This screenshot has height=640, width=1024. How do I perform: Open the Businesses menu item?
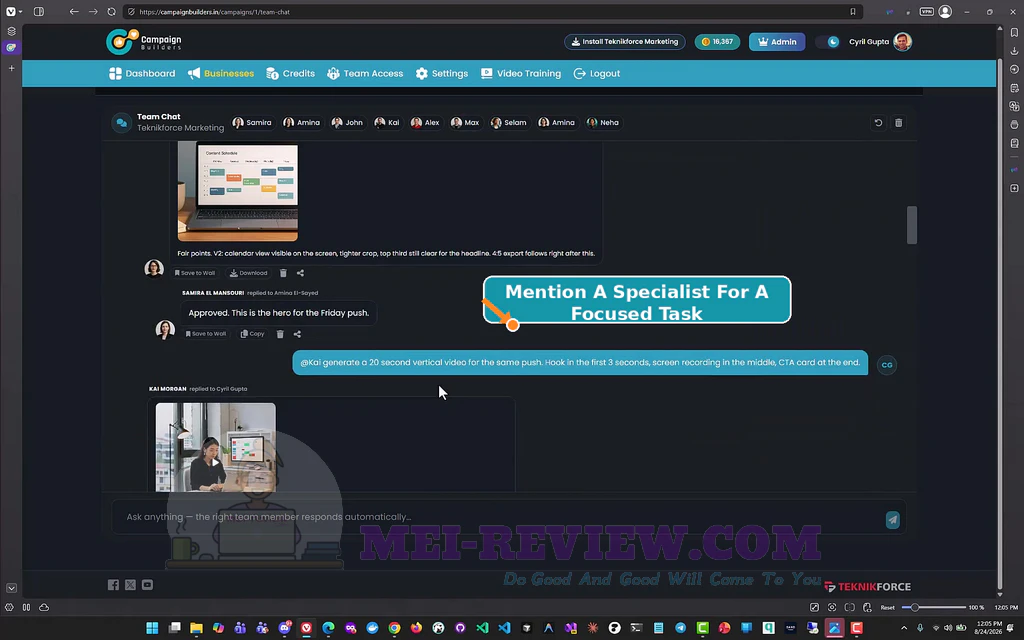221,73
